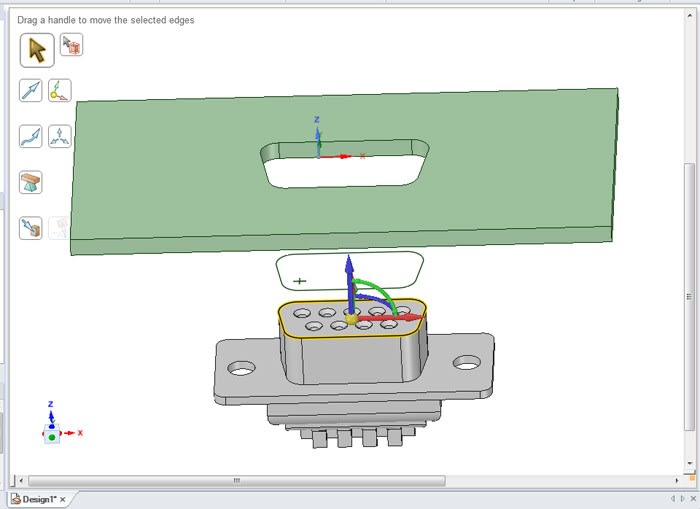Click the next-tab arrow at bottom right
The width and height of the screenshot is (700, 509).
coord(683,499)
